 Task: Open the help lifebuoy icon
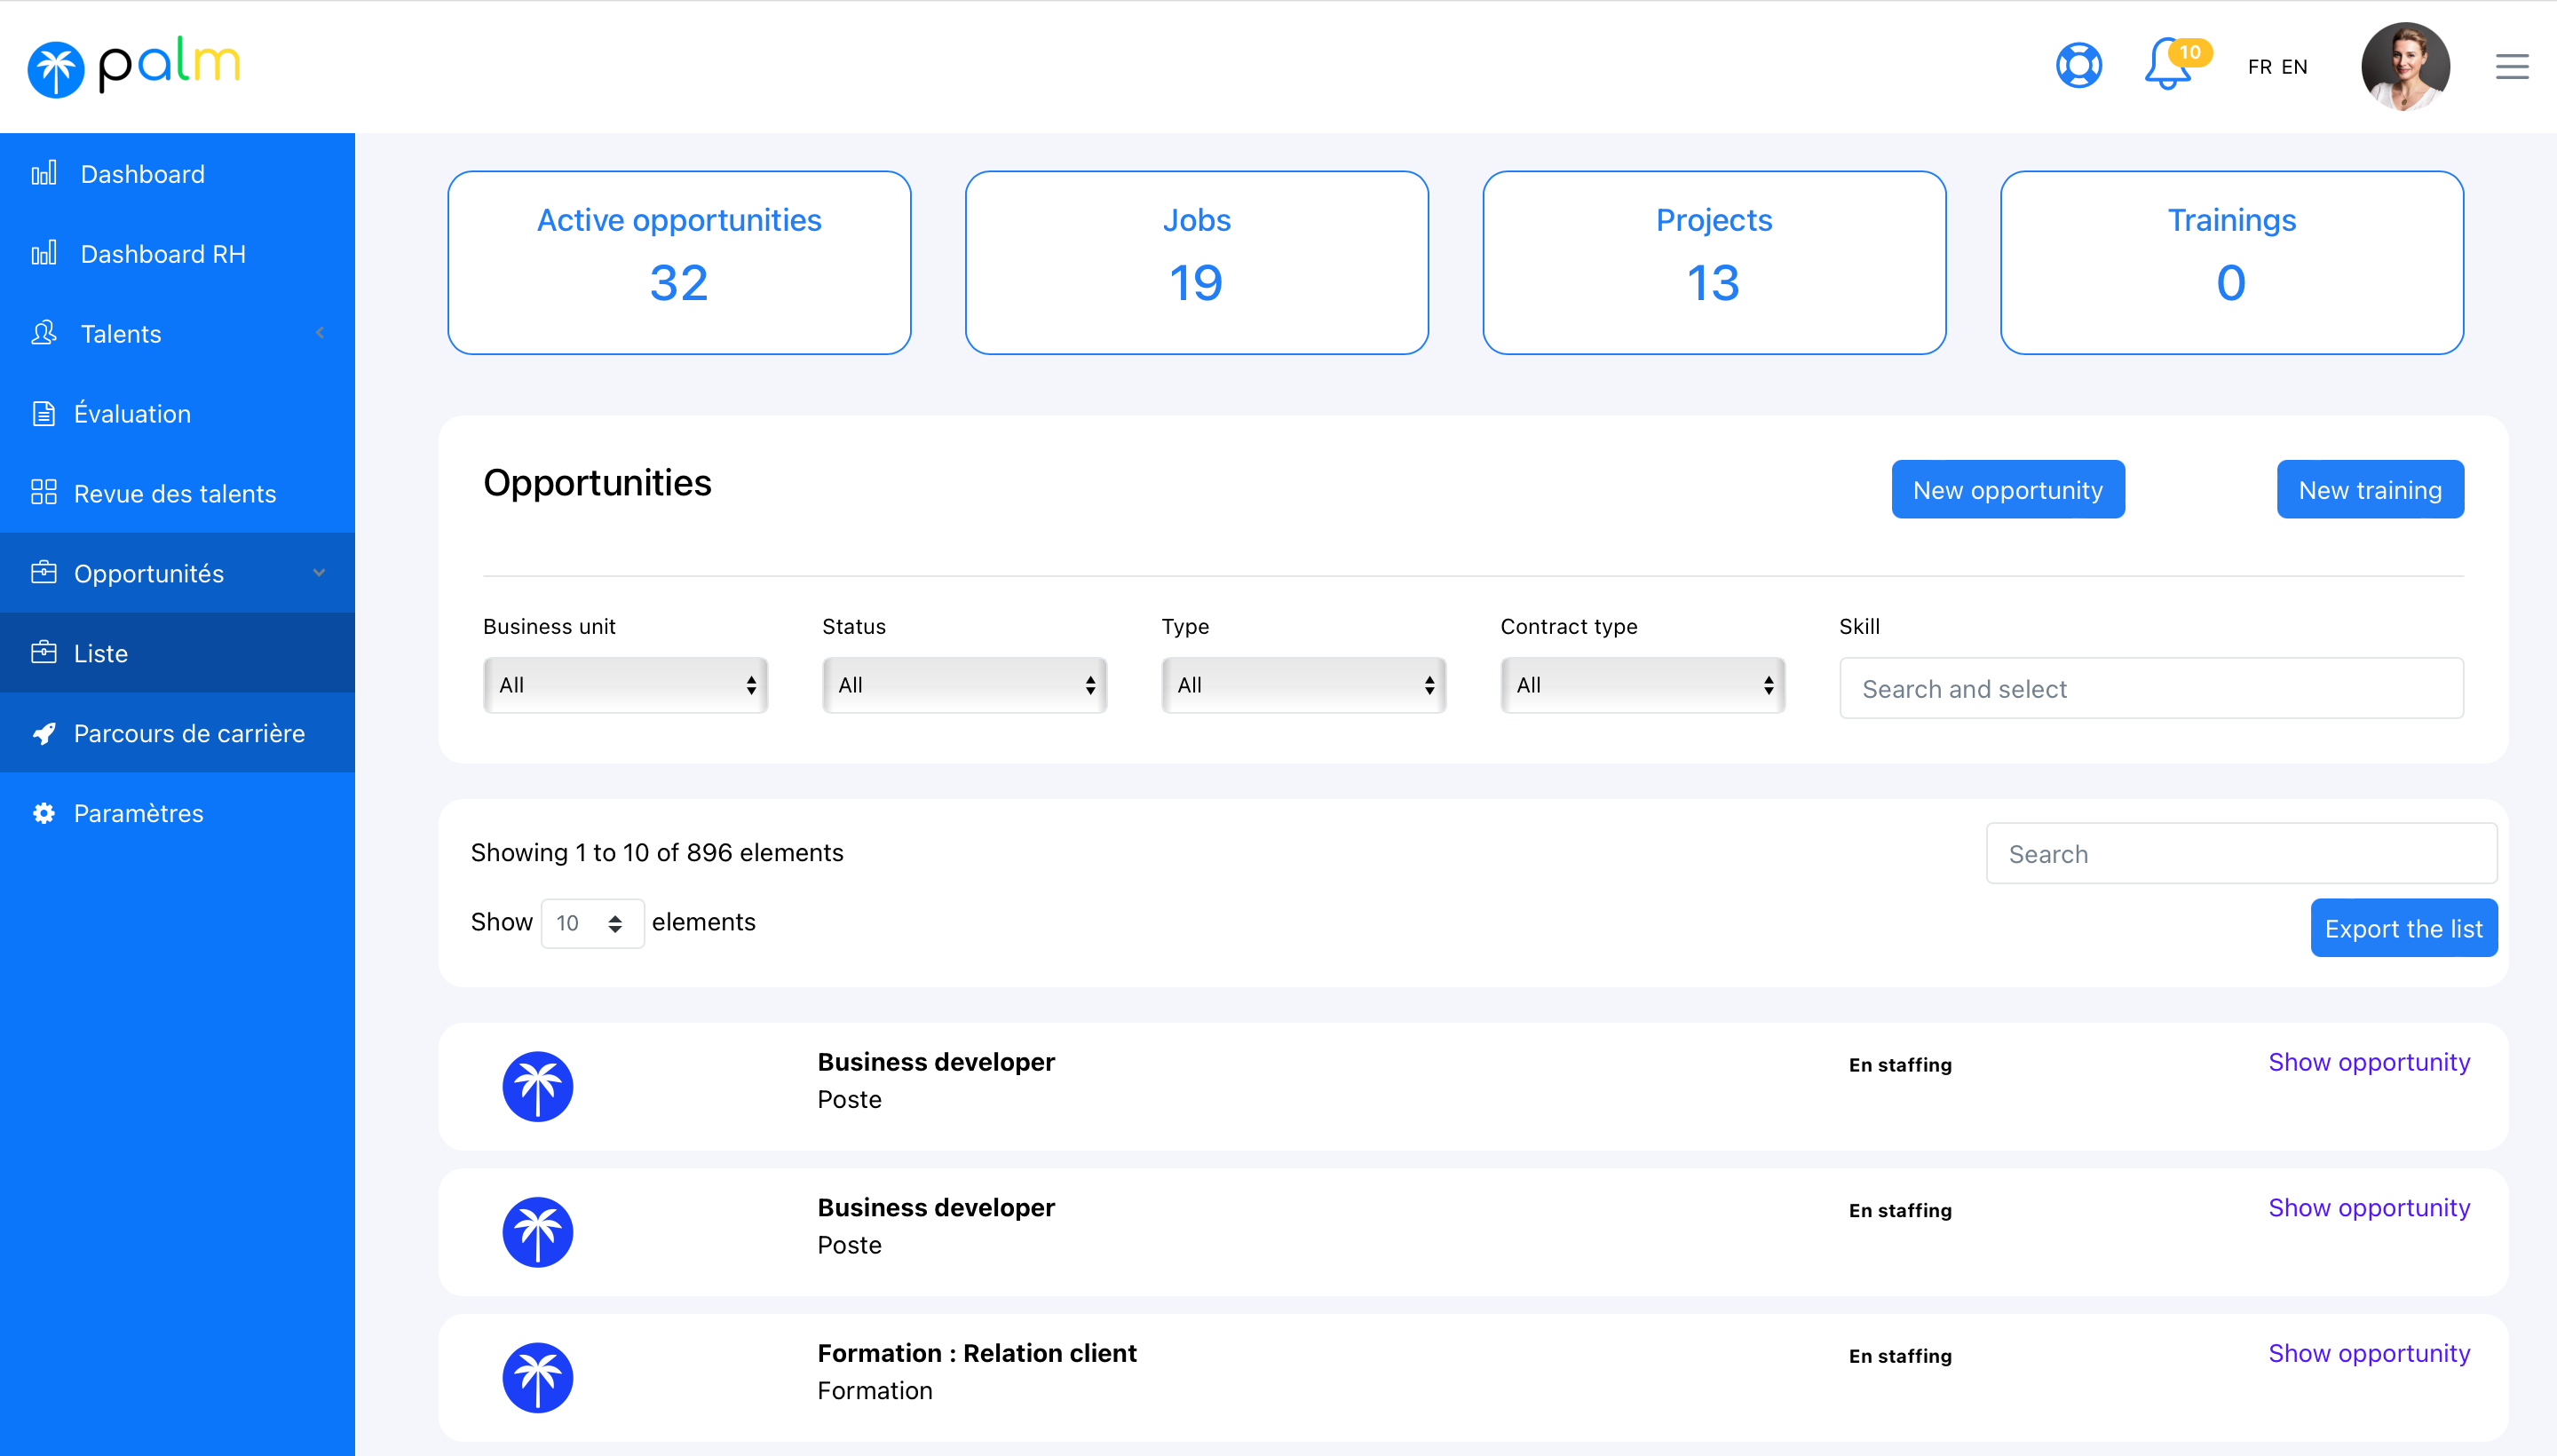(2078, 66)
